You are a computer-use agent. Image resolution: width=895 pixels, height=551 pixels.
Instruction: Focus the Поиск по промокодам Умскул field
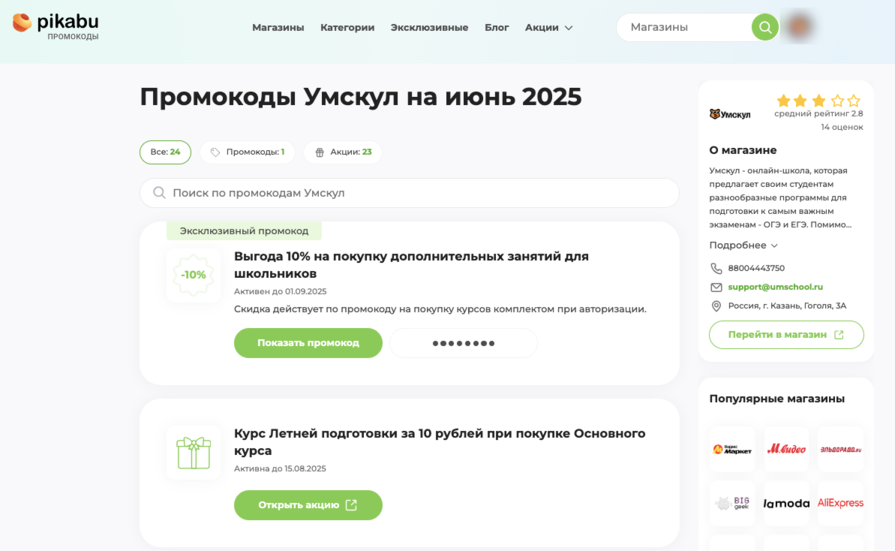pyautogui.click(x=409, y=193)
